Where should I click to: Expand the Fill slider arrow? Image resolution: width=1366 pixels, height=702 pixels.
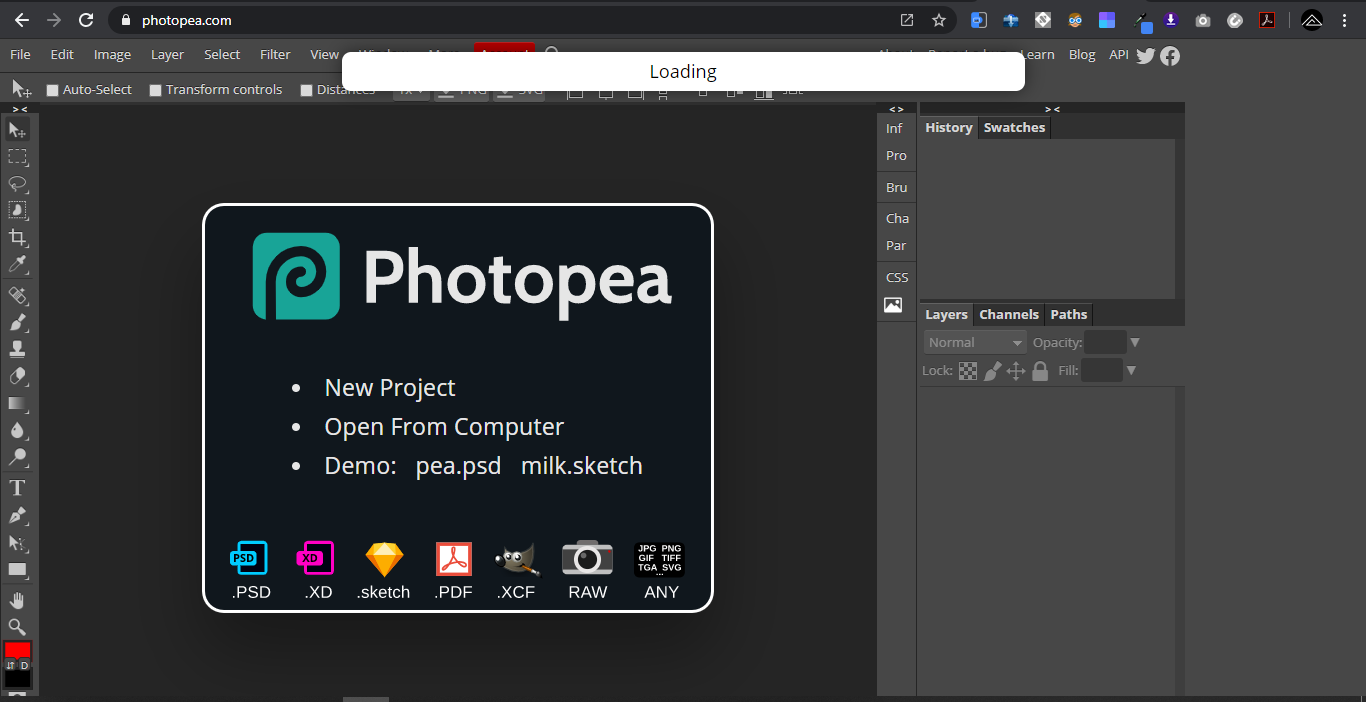tap(1131, 371)
